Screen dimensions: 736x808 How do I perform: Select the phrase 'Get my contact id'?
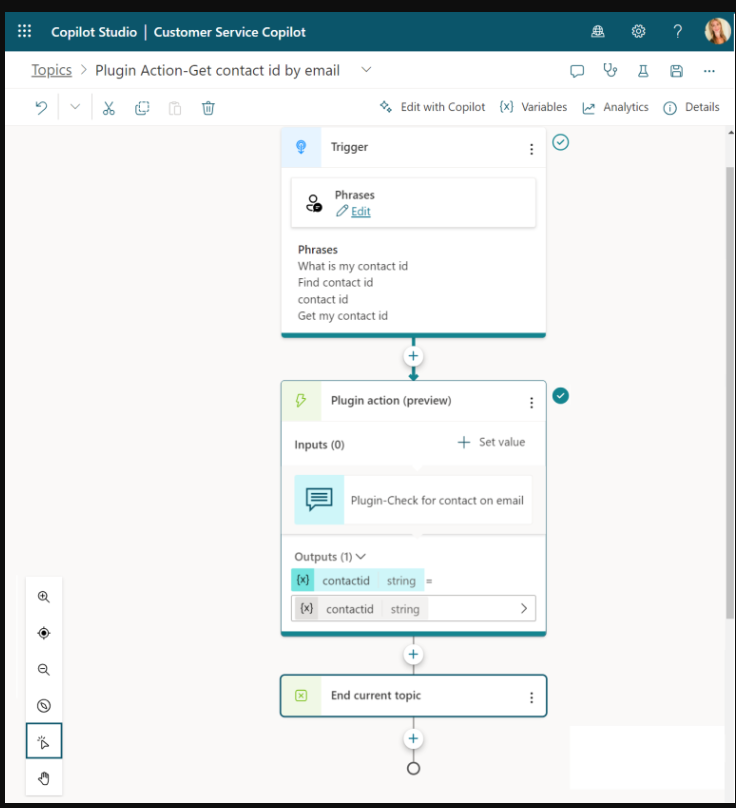[x=342, y=316]
